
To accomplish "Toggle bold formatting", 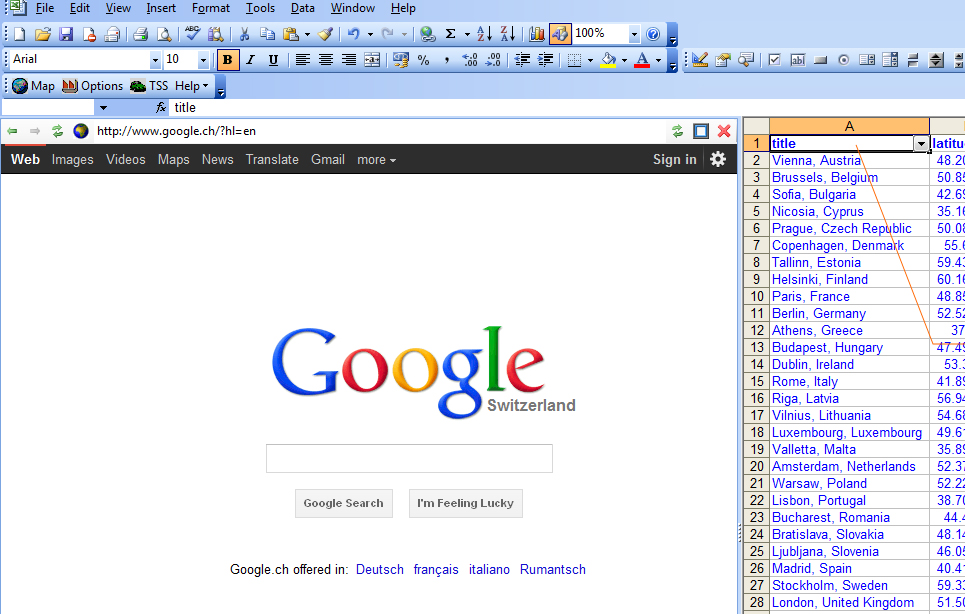I will pyautogui.click(x=228, y=60).
